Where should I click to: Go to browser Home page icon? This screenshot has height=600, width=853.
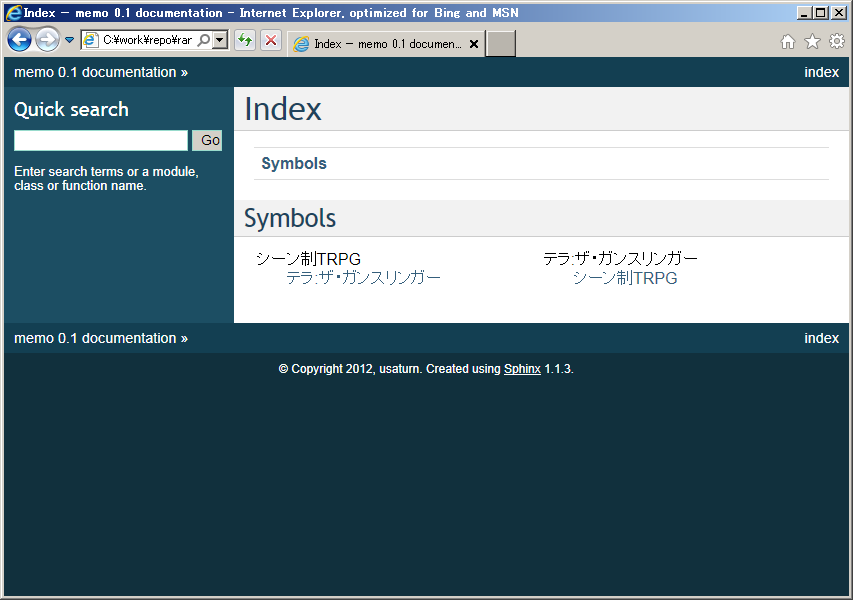[788, 42]
